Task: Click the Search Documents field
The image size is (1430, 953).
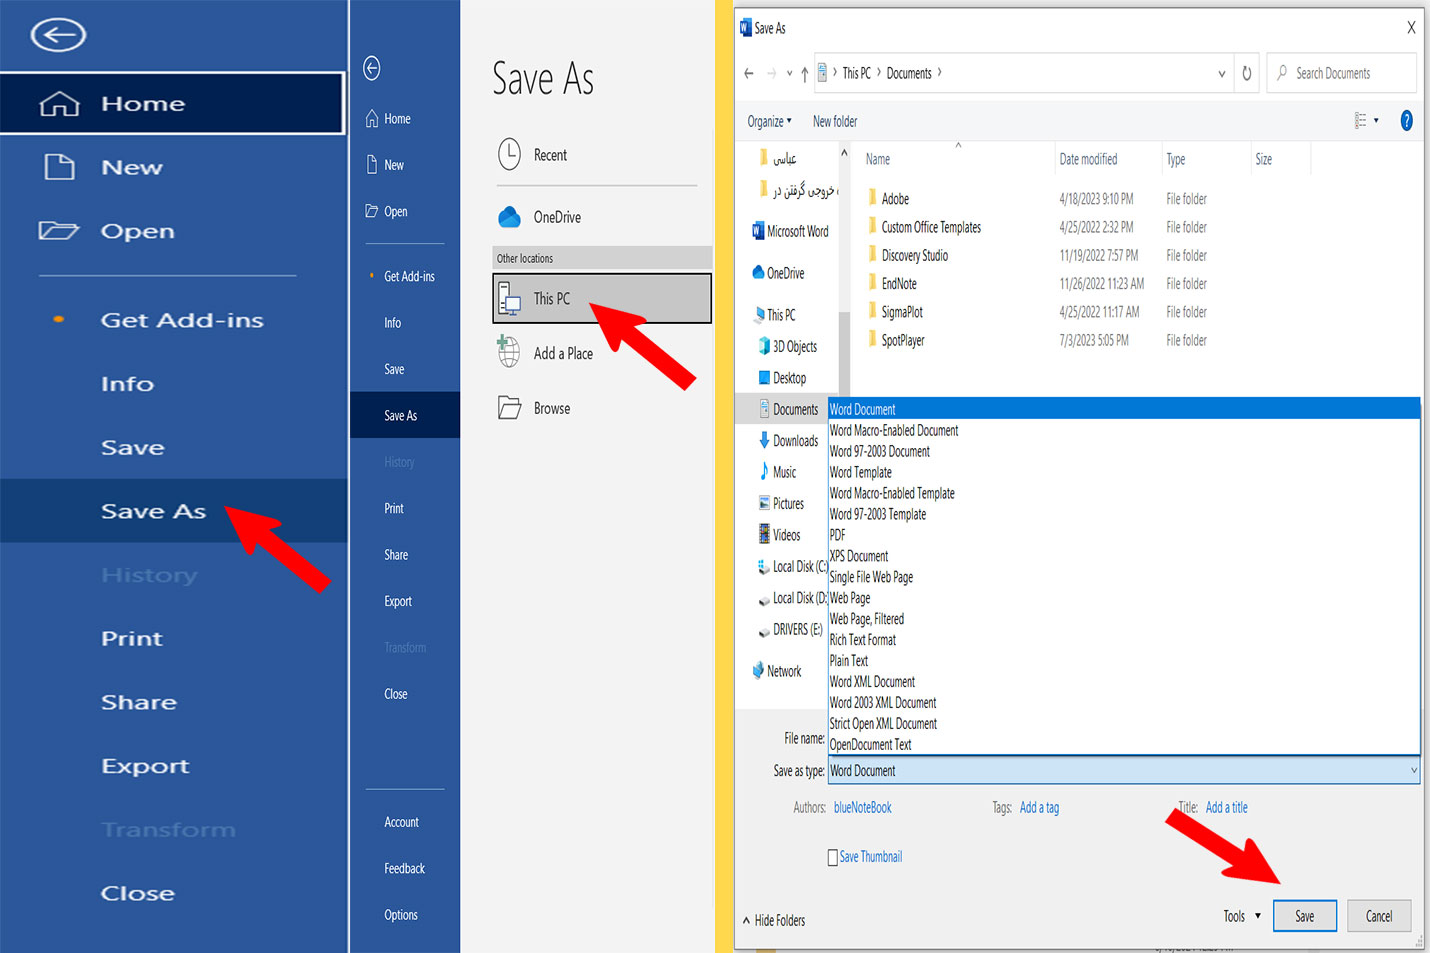Action: tap(1342, 73)
